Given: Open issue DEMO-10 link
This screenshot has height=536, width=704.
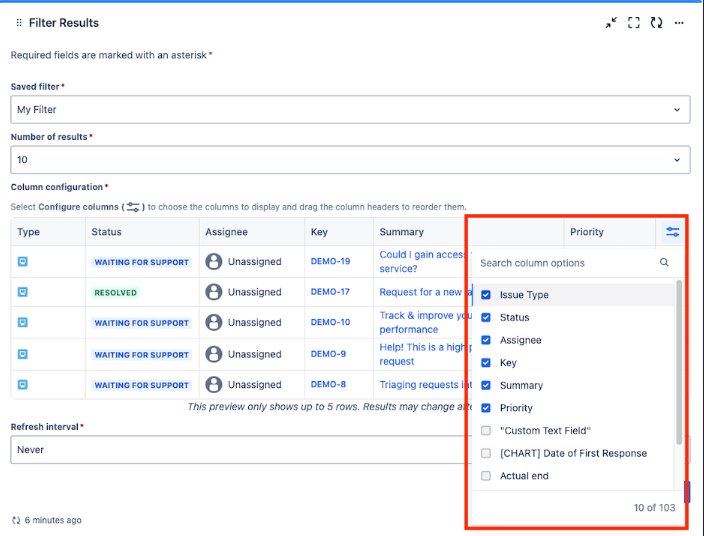Looking at the screenshot, I should pos(330,322).
